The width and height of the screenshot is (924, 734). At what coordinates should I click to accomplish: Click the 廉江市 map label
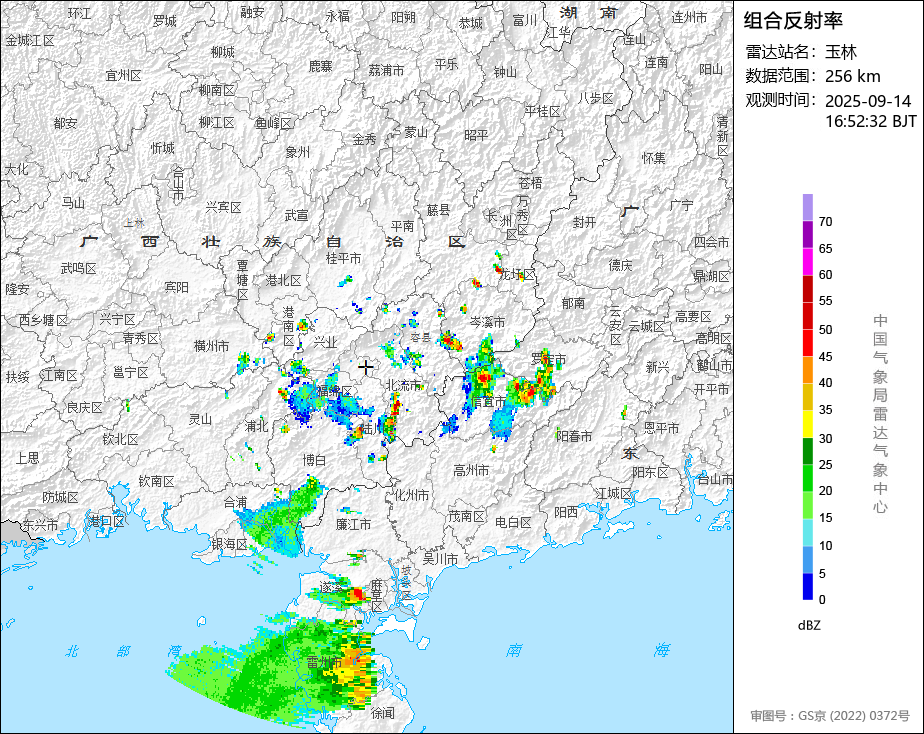[354, 524]
